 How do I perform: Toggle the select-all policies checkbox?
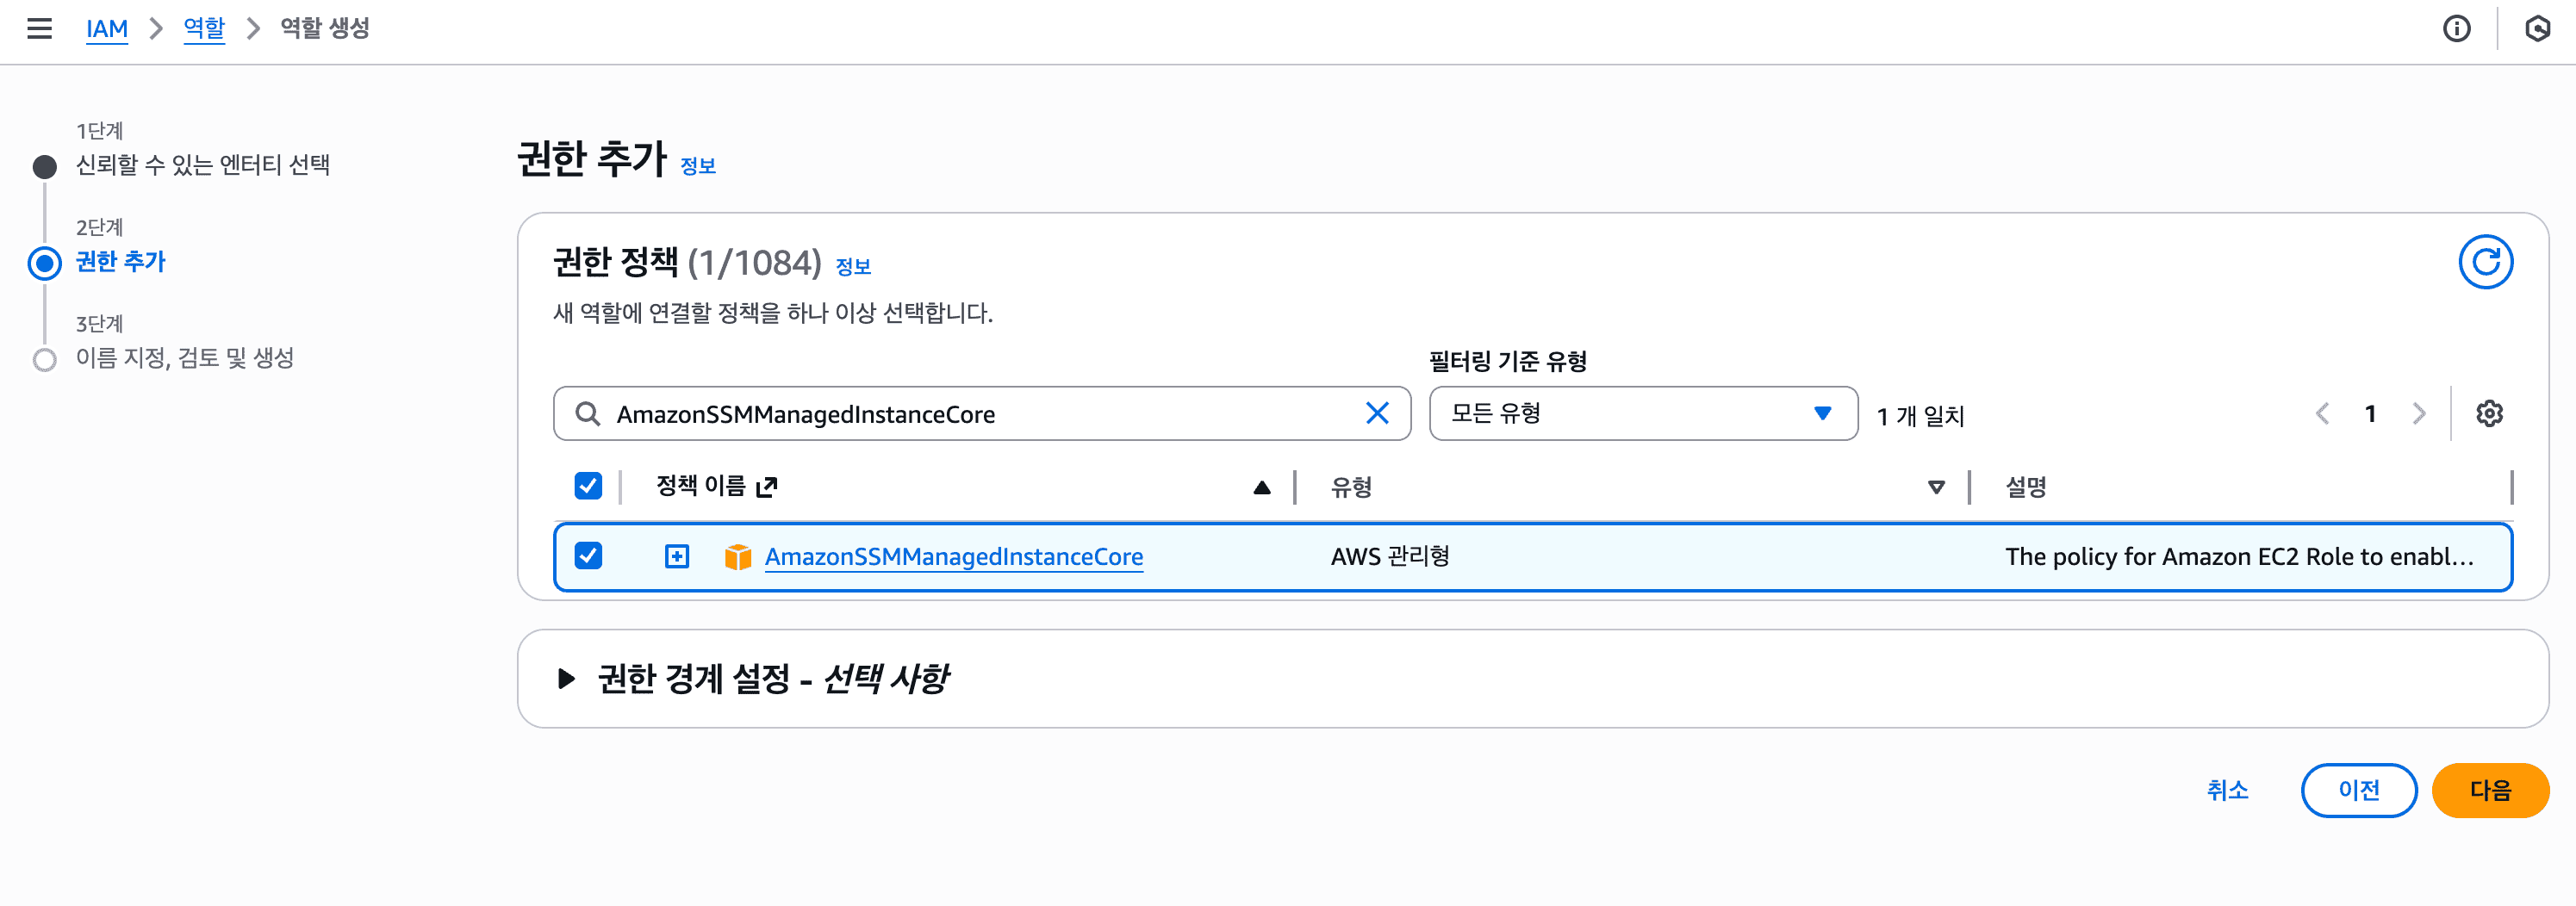(588, 486)
